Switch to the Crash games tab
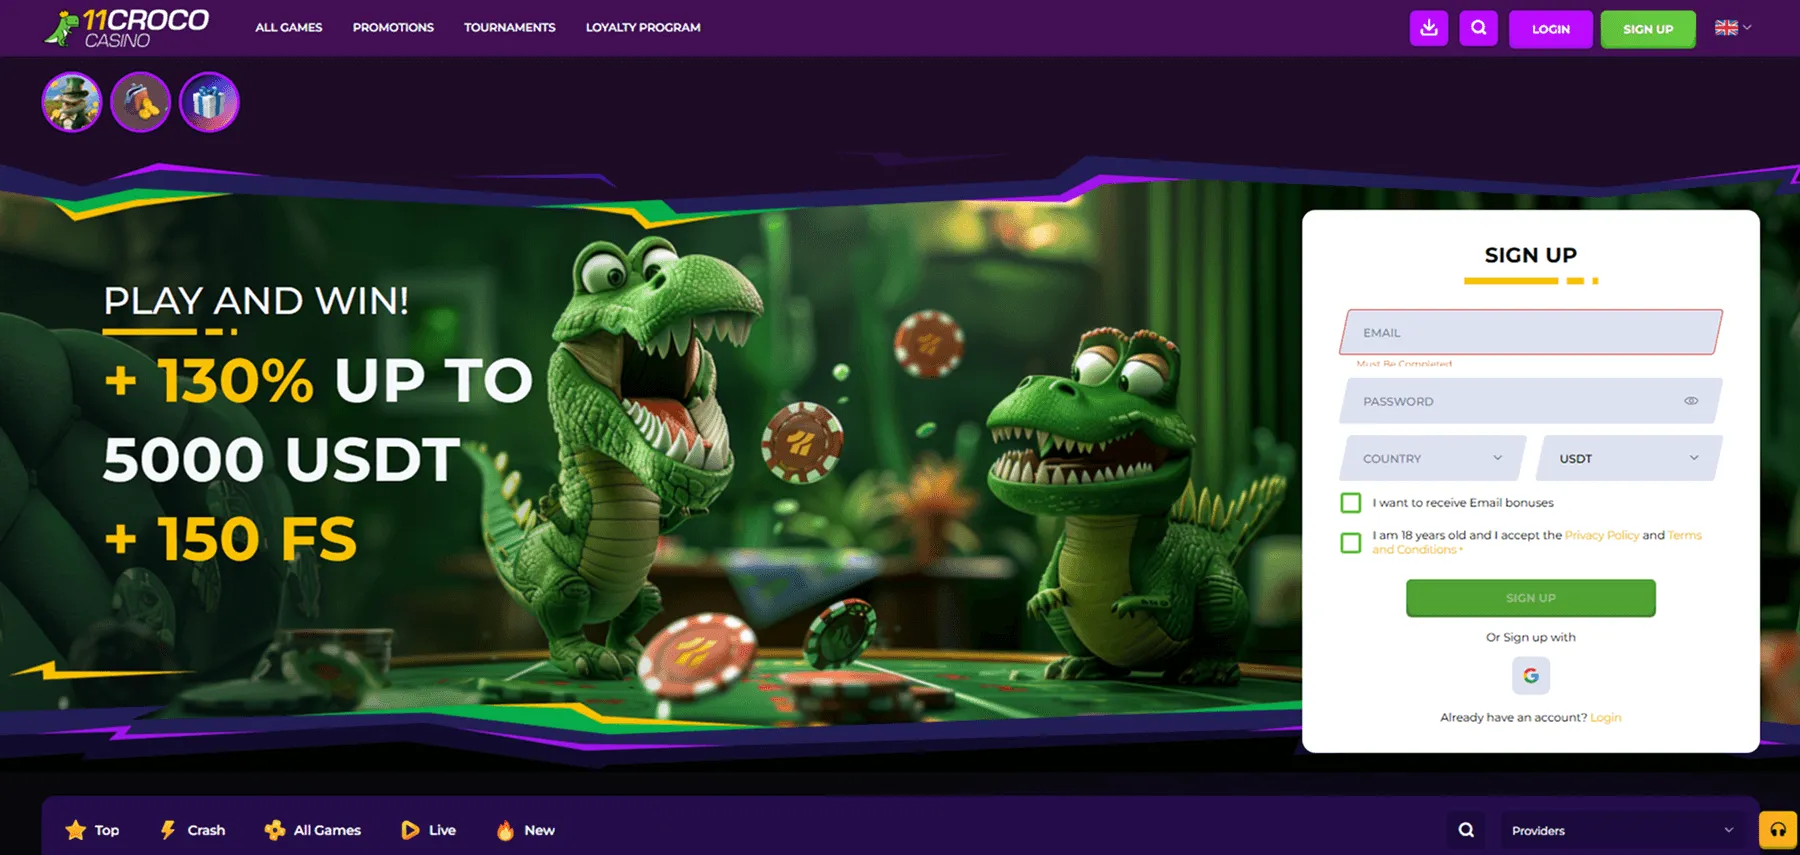 click(x=193, y=830)
